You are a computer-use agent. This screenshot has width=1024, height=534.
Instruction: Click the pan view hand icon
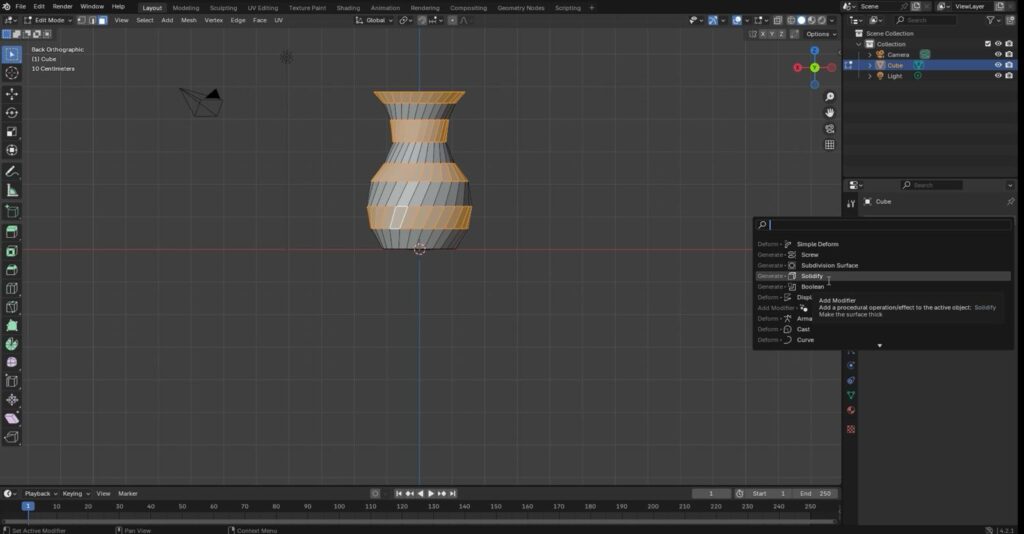pyautogui.click(x=830, y=113)
